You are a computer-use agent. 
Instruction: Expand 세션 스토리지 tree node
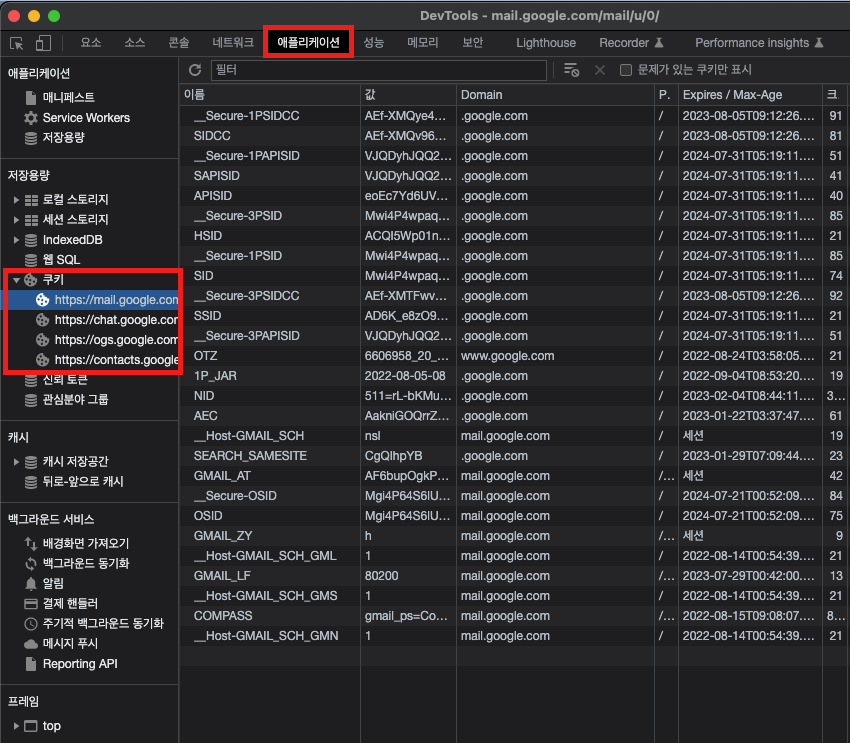point(16,220)
